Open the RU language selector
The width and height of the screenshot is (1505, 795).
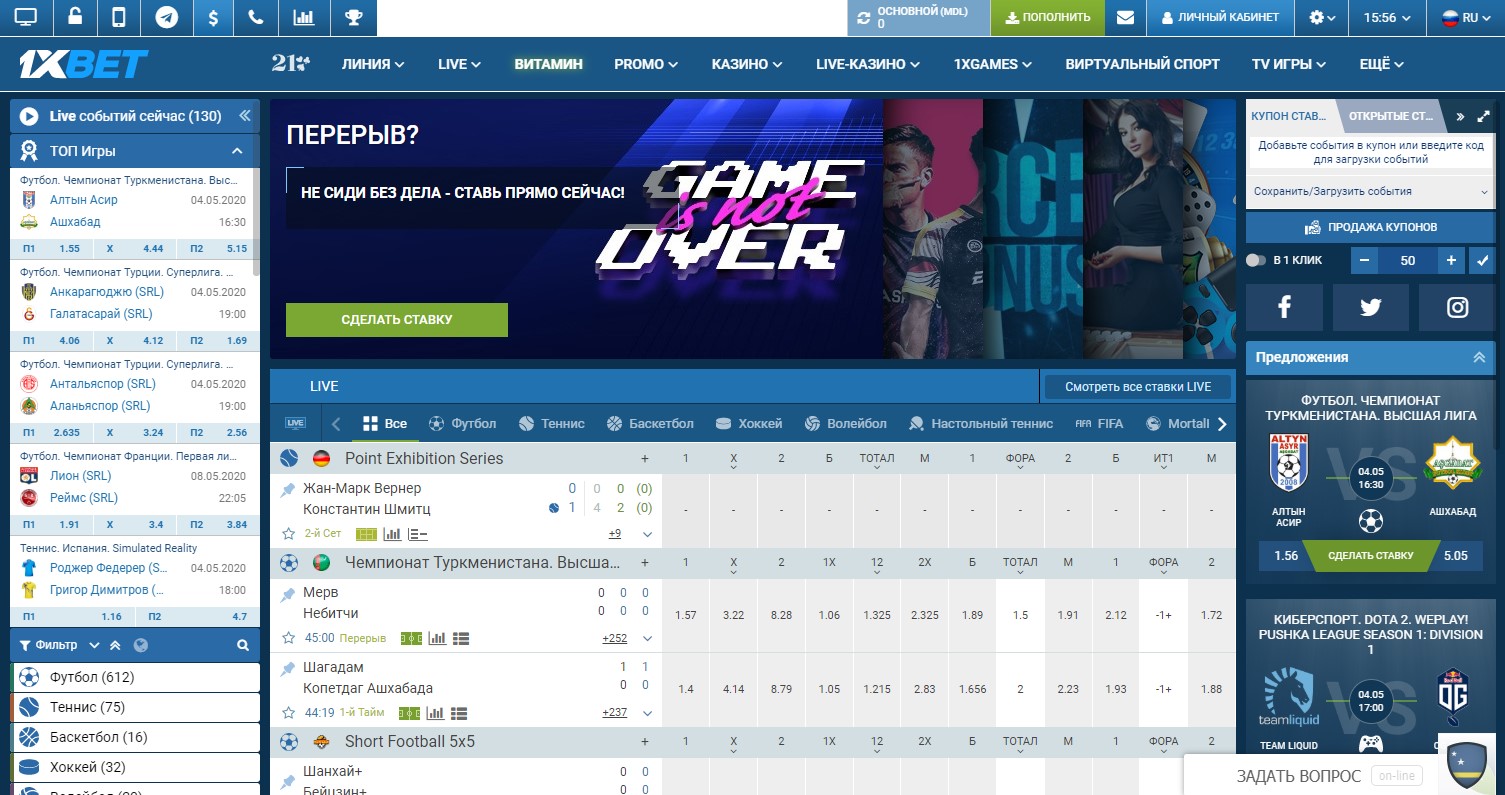1467,17
